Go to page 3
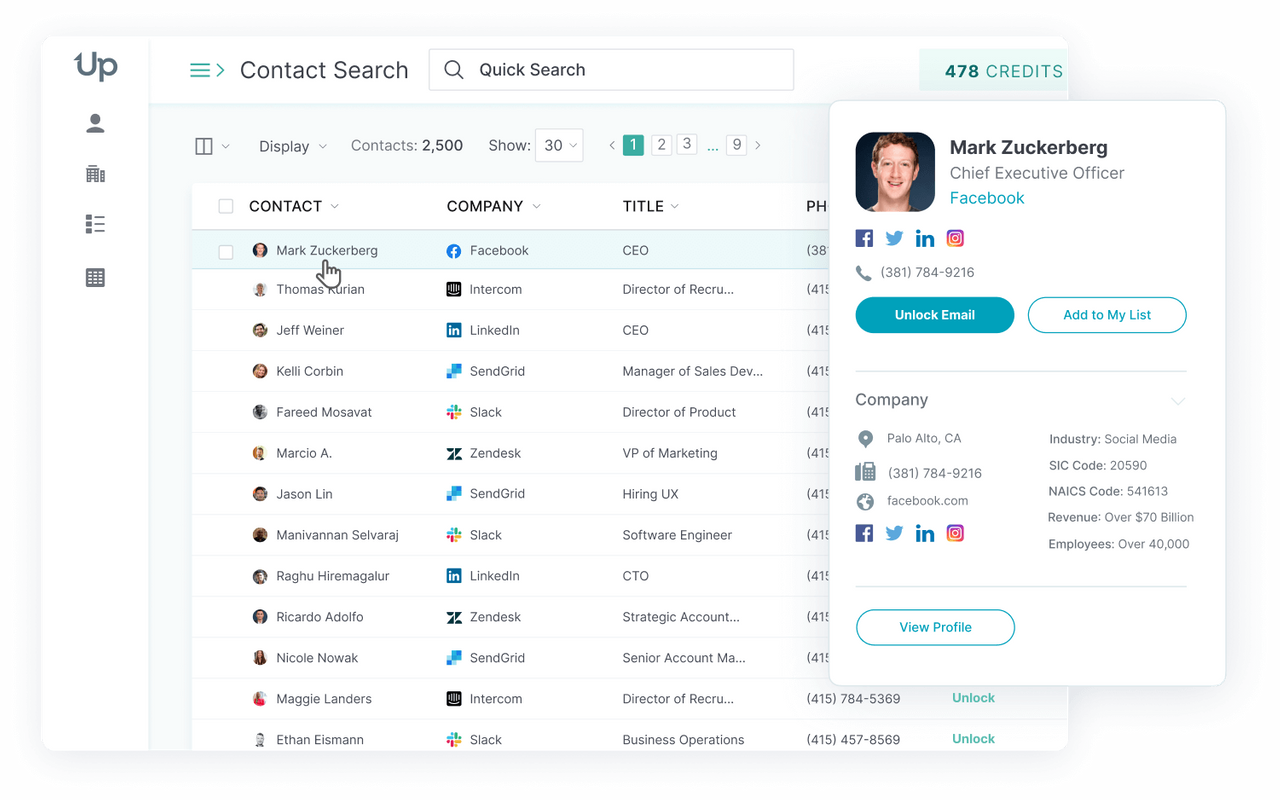This screenshot has width=1280, height=800. (687, 145)
